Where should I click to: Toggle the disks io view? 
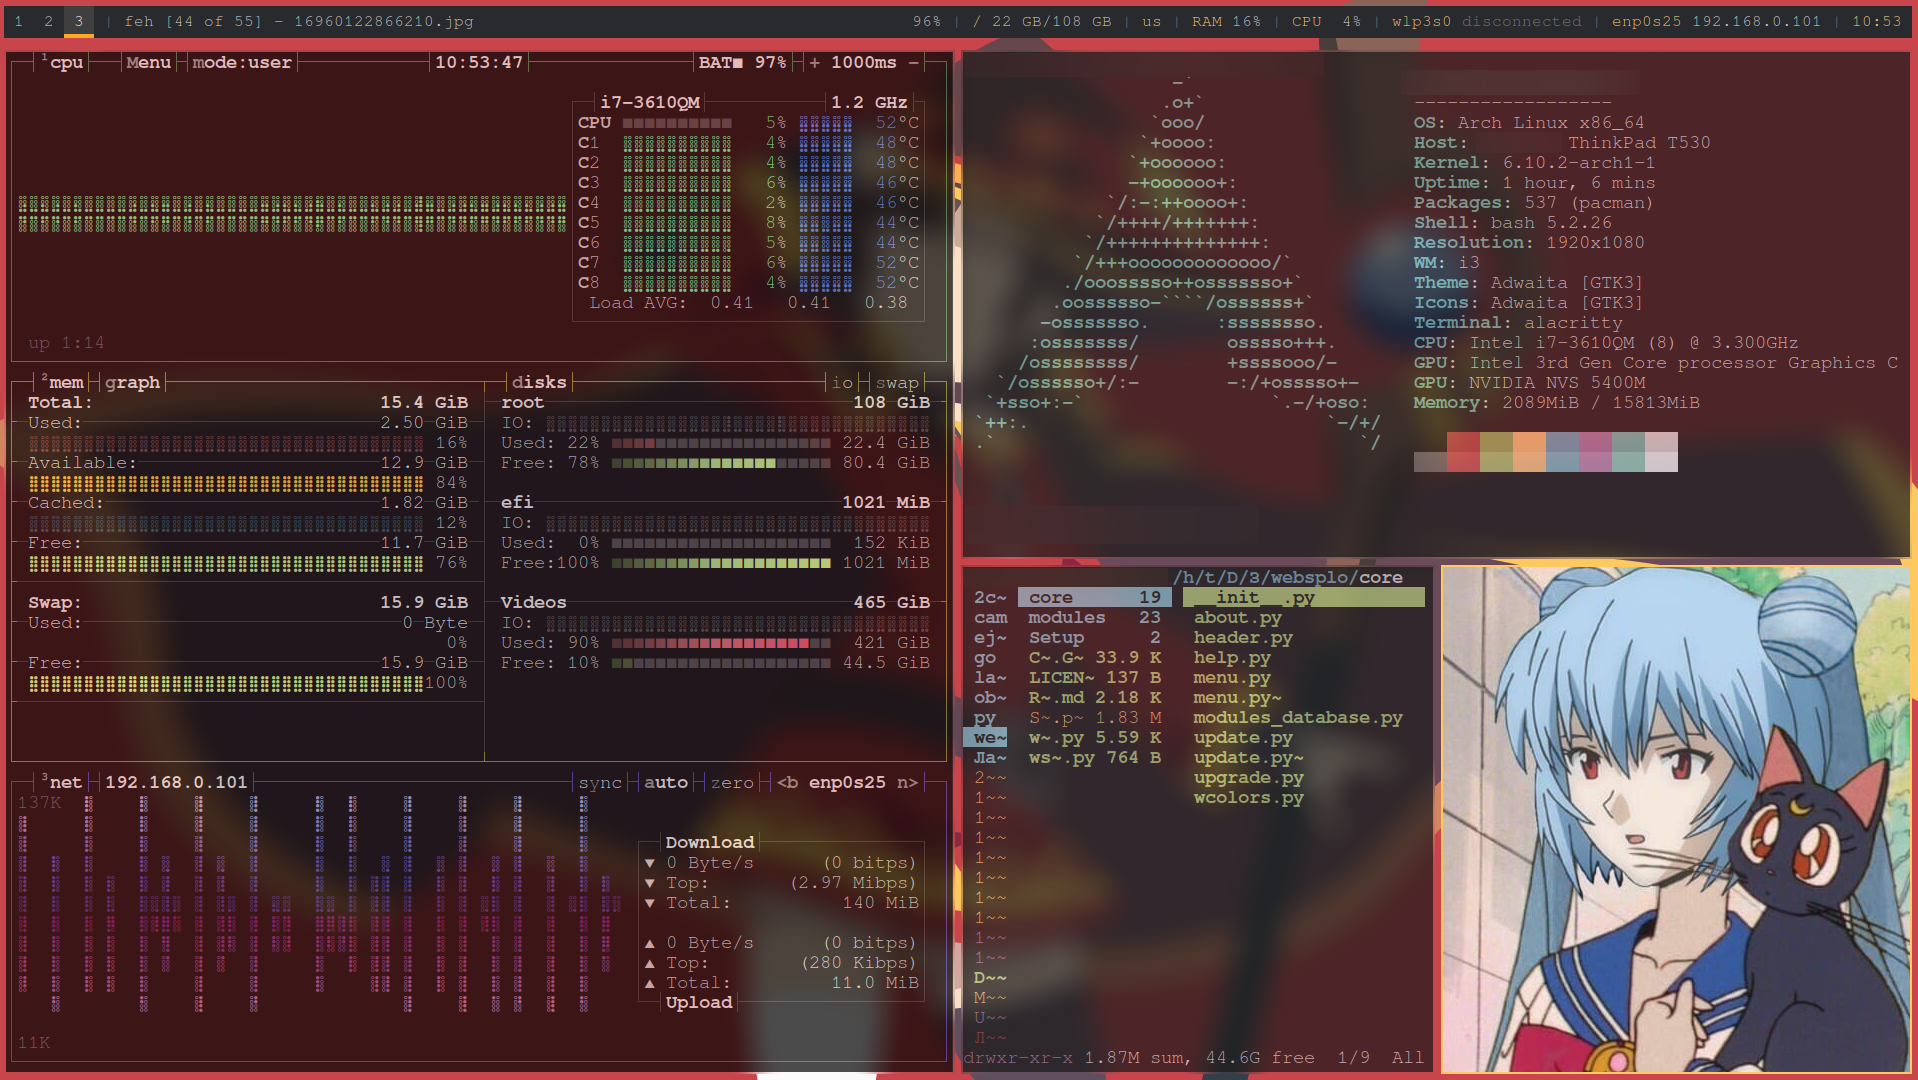click(x=842, y=382)
